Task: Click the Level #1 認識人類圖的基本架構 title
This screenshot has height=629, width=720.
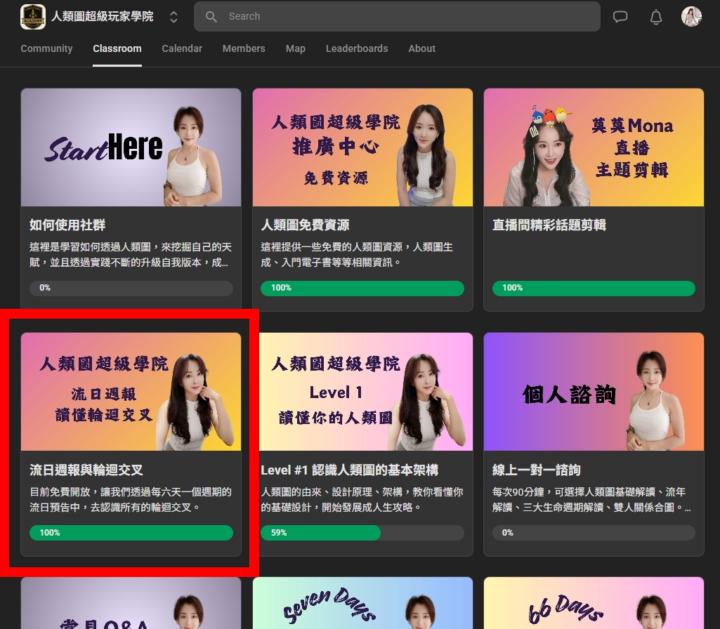Action: point(349,470)
